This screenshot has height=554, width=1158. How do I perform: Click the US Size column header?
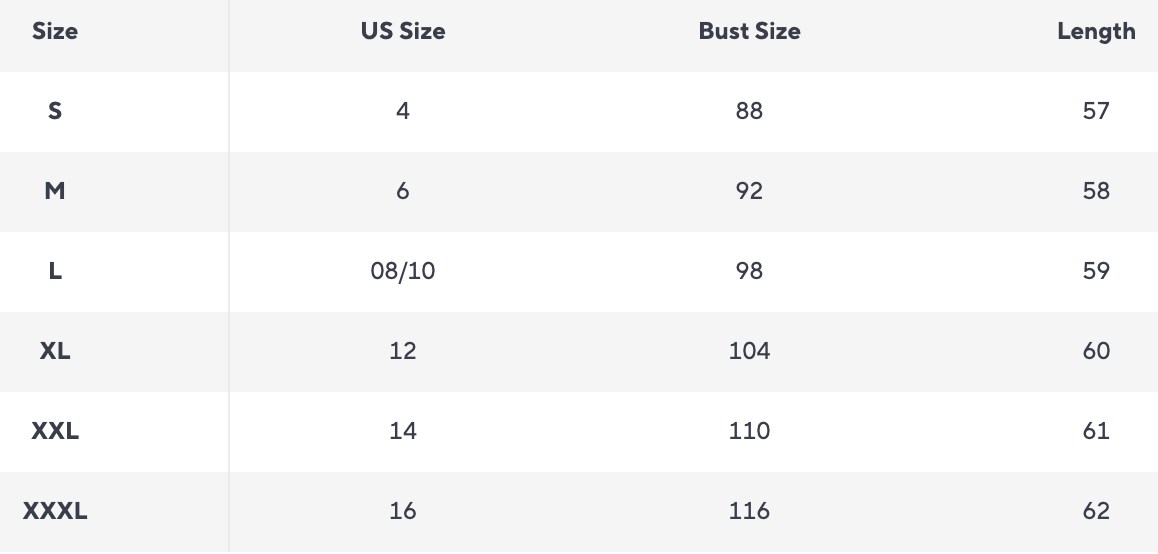(x=403, y=31)
